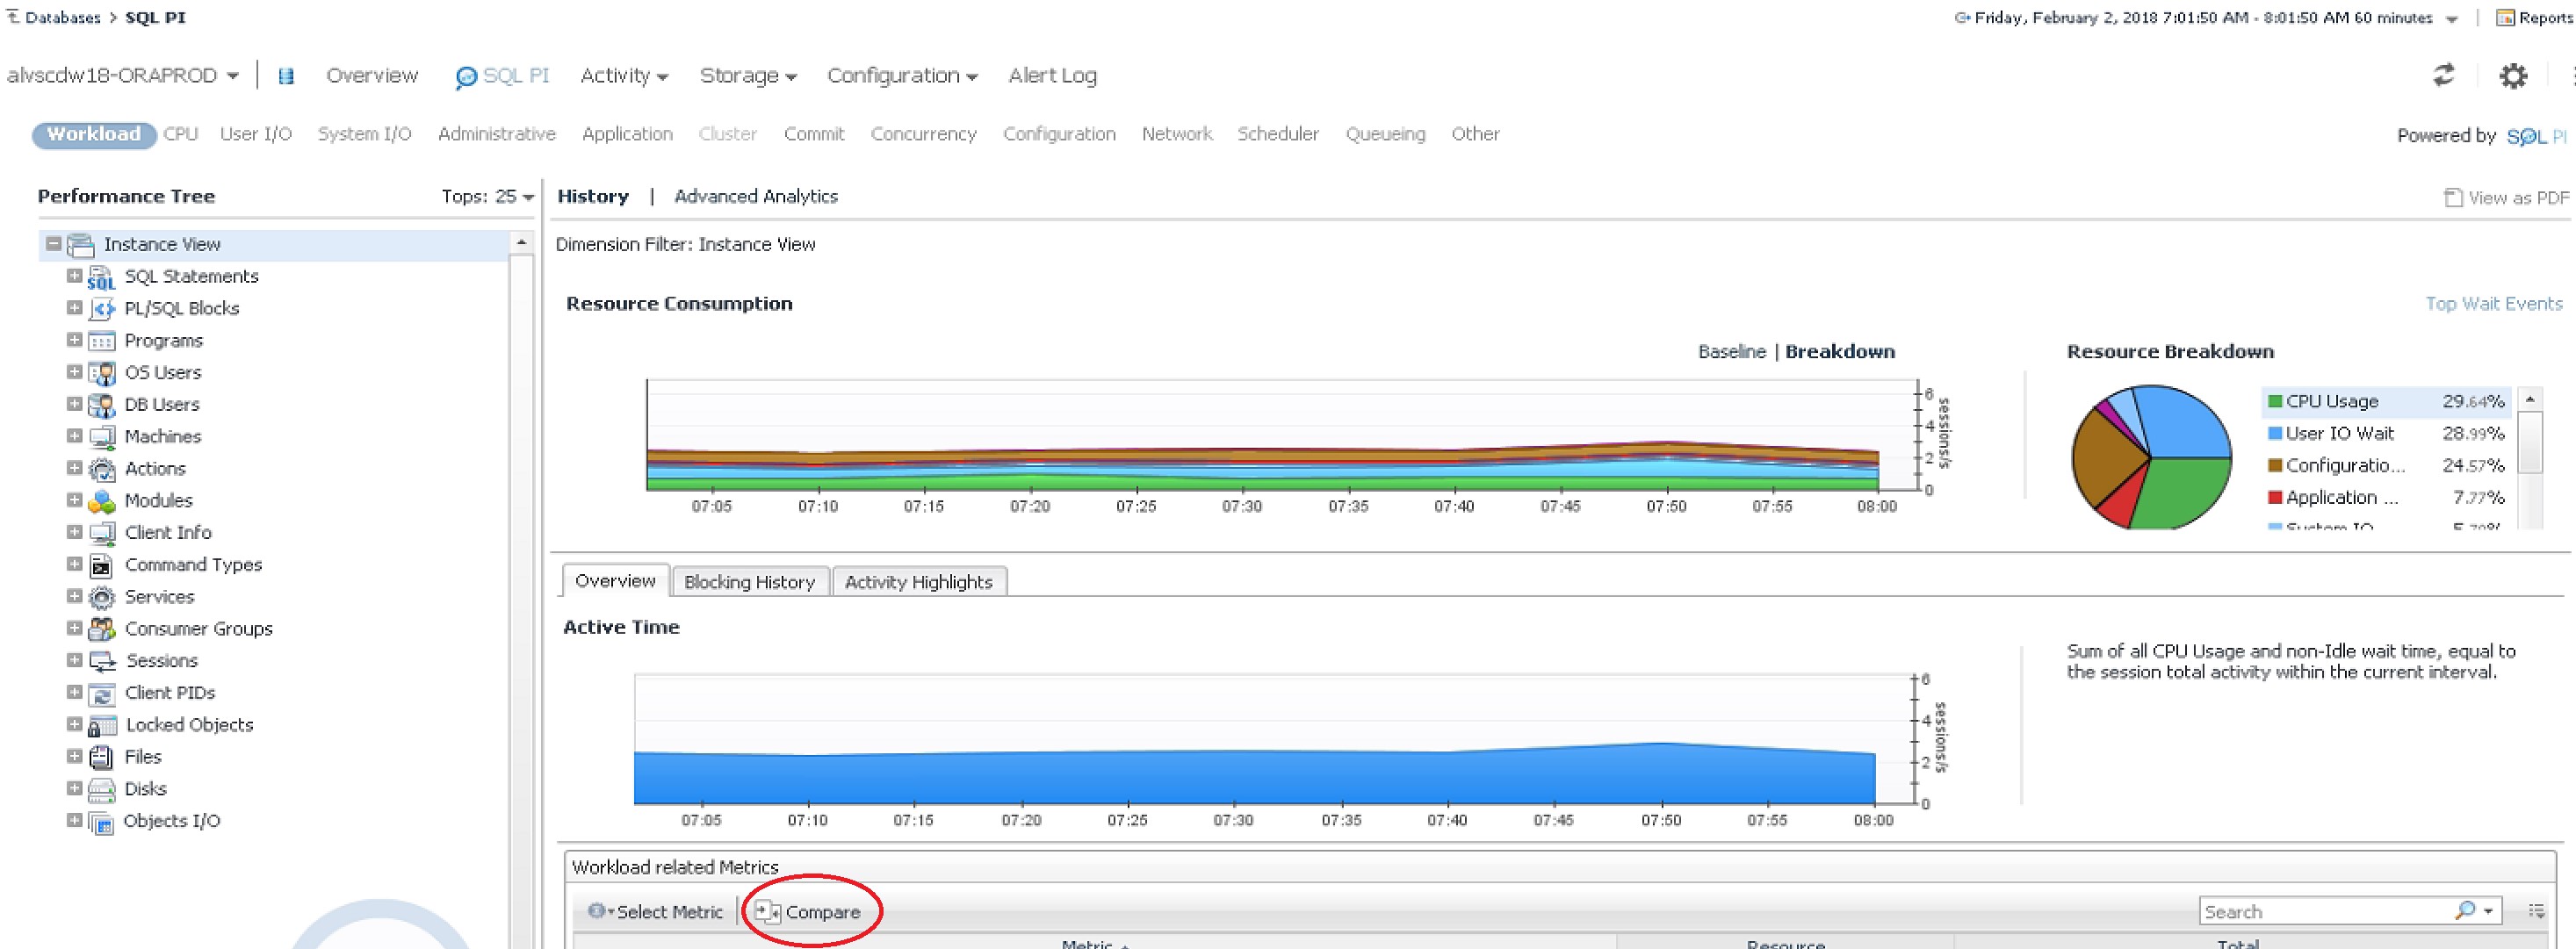Image resolution: width=2576 pixels, height=949 pixels.
Task: Switch chart to Baseline view
Action: [x=1731, y=352]
